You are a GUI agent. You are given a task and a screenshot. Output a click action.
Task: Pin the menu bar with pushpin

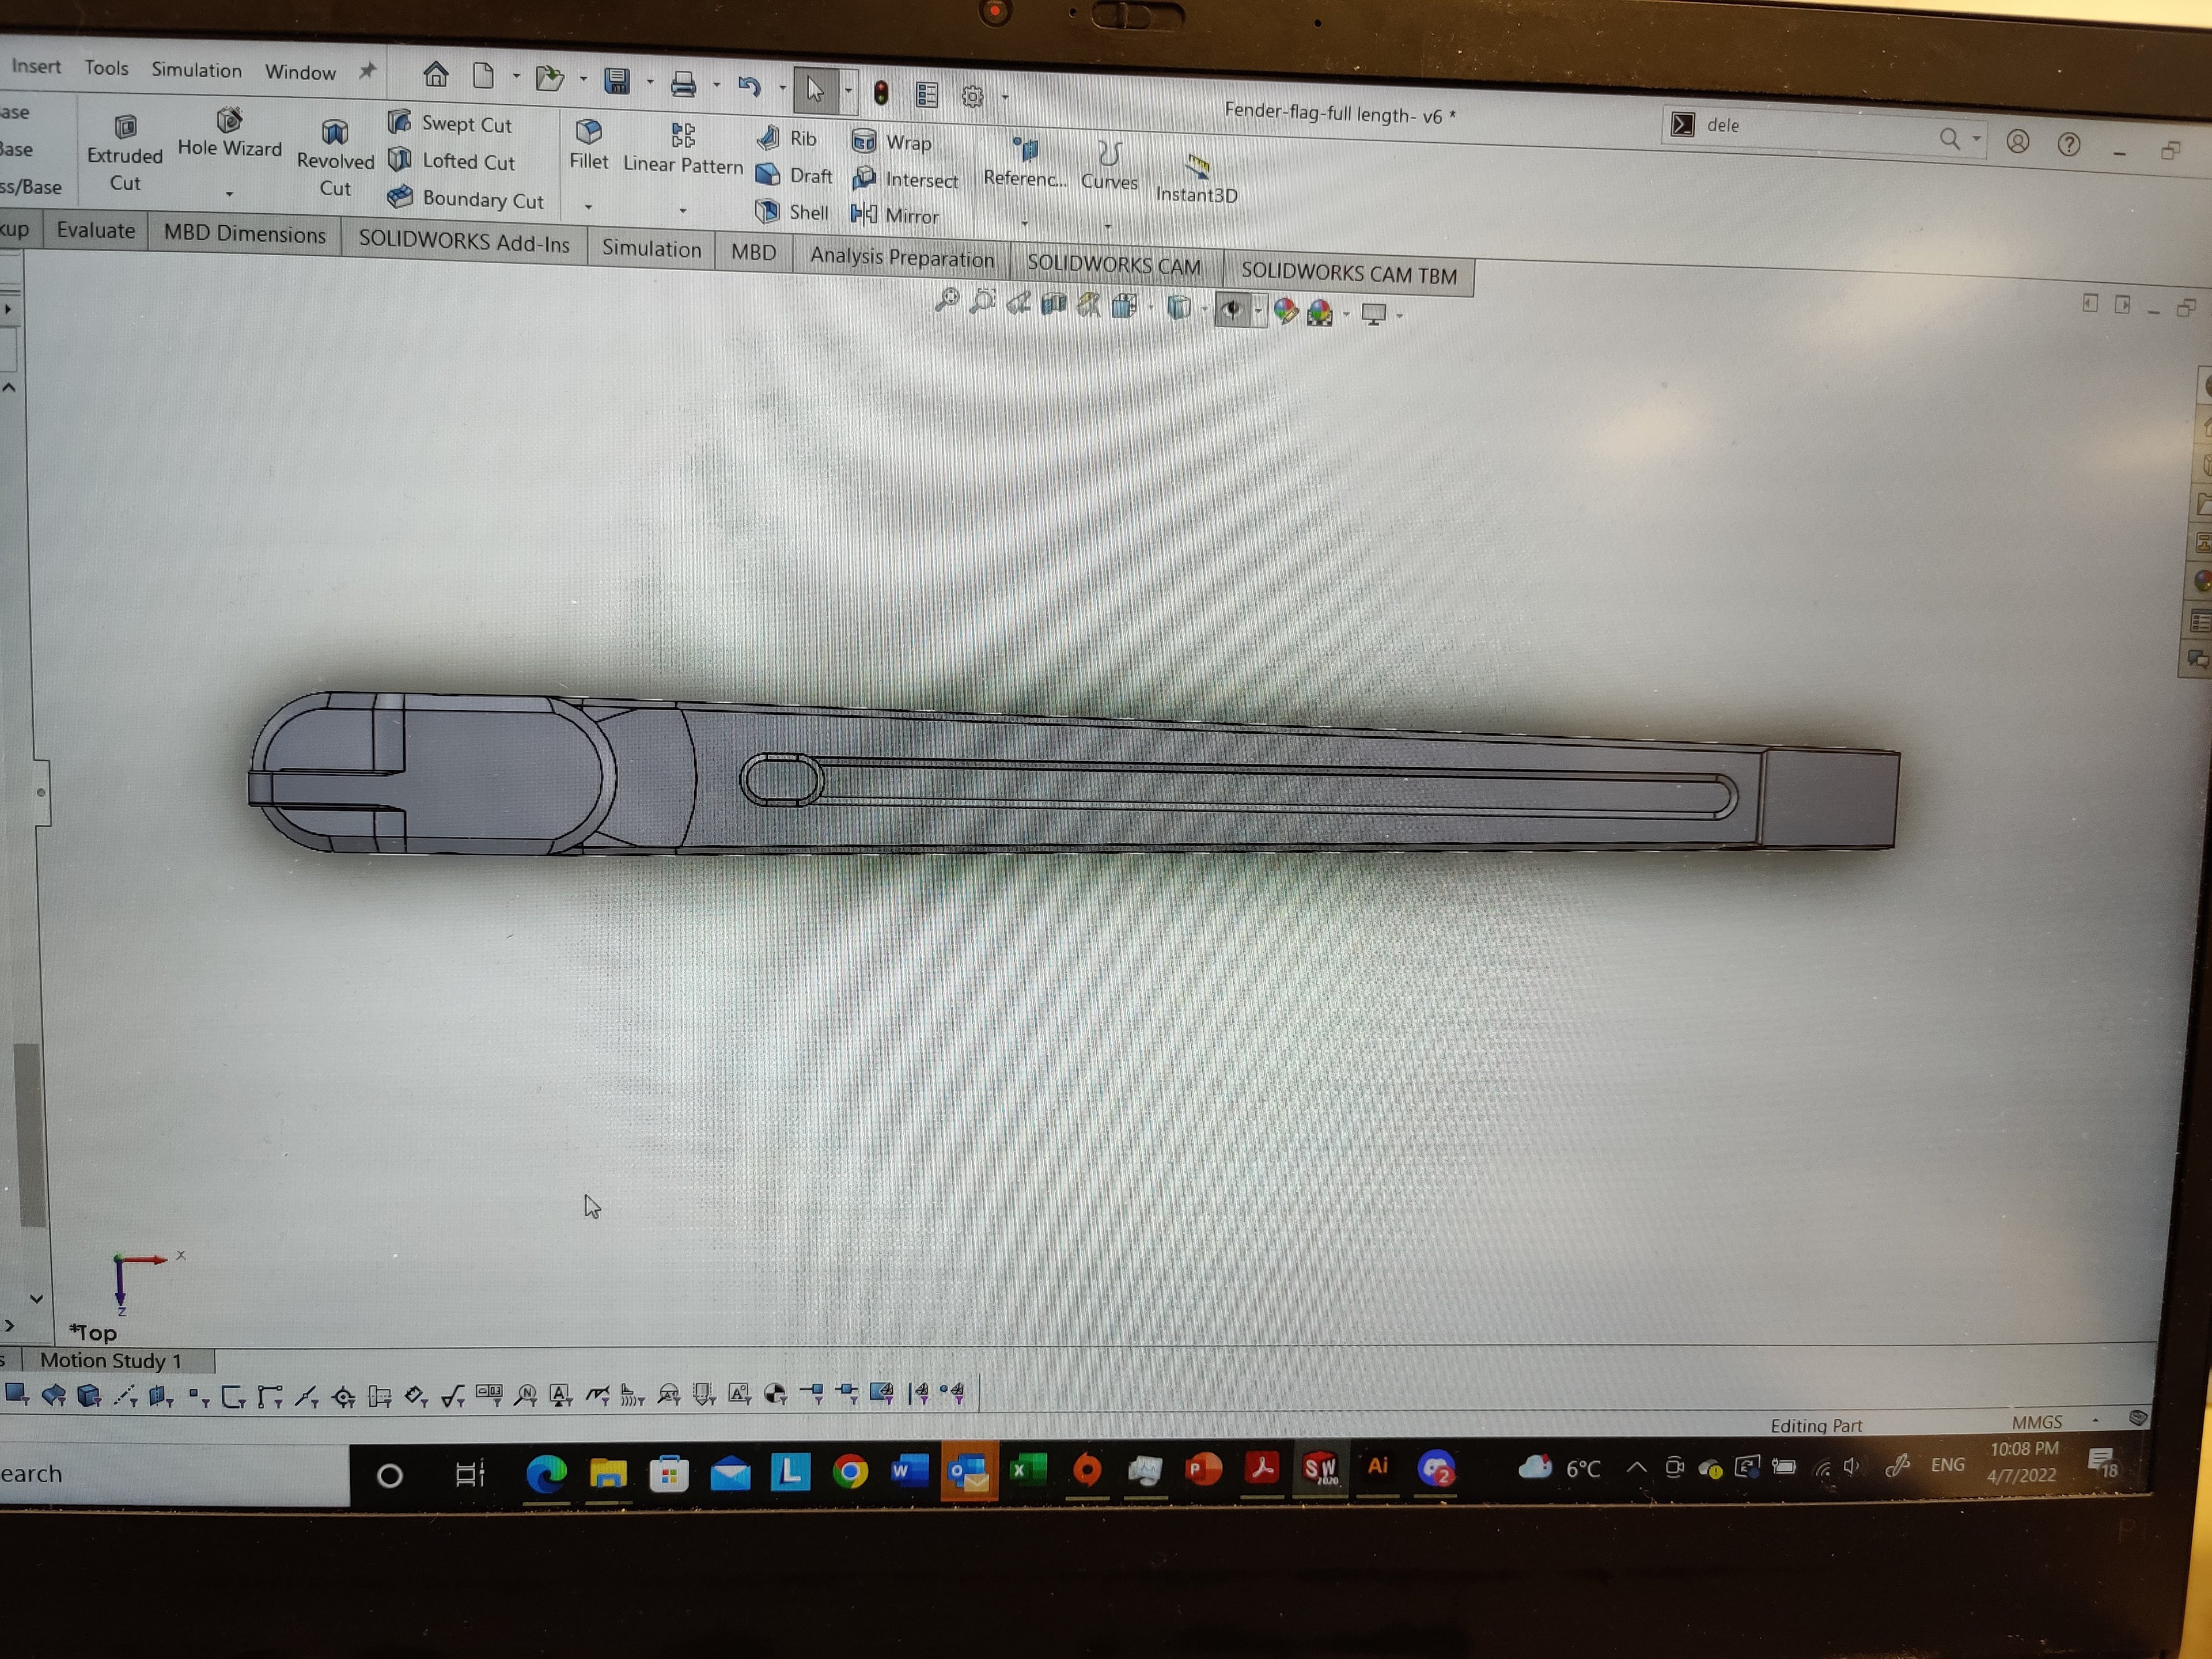click(367, 71)
